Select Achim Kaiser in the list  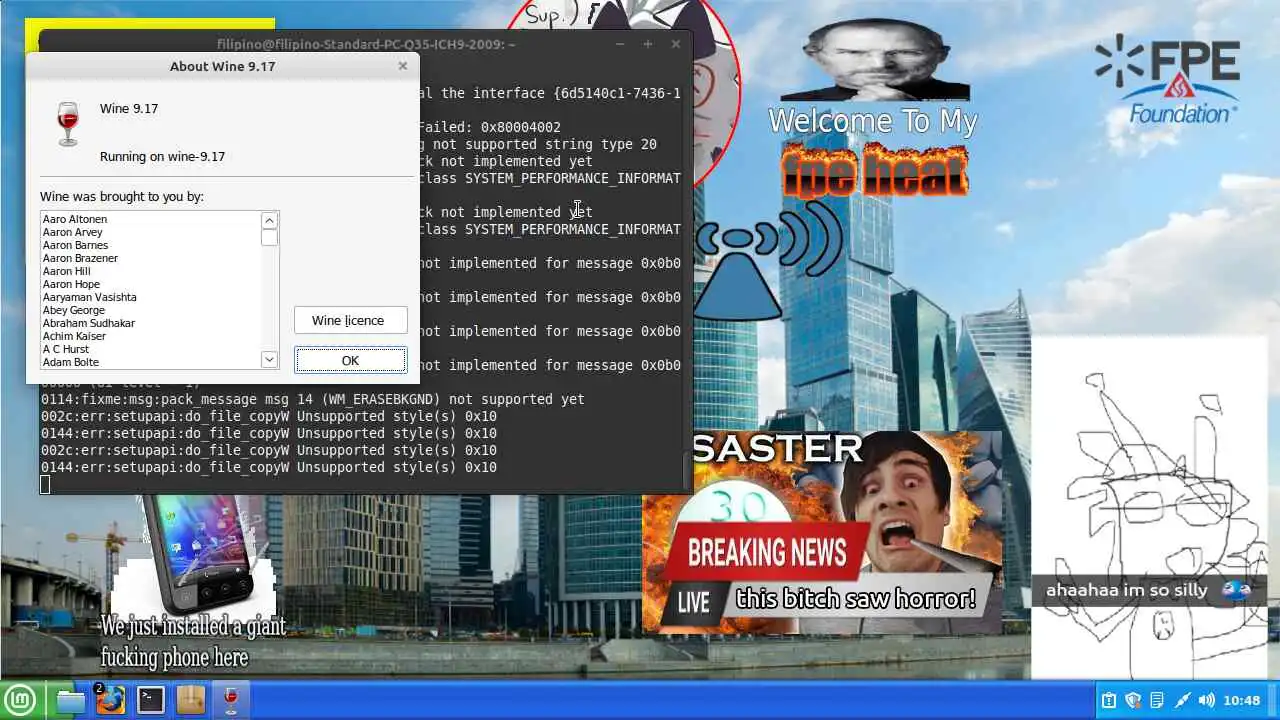pos(151,336)
